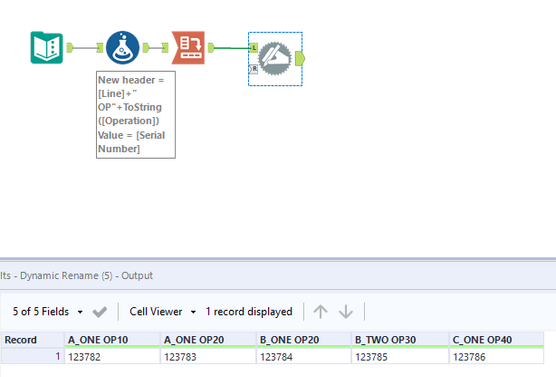Select the connection line into Dynamic Rename
556x377 pixels.
coord(232,48)
